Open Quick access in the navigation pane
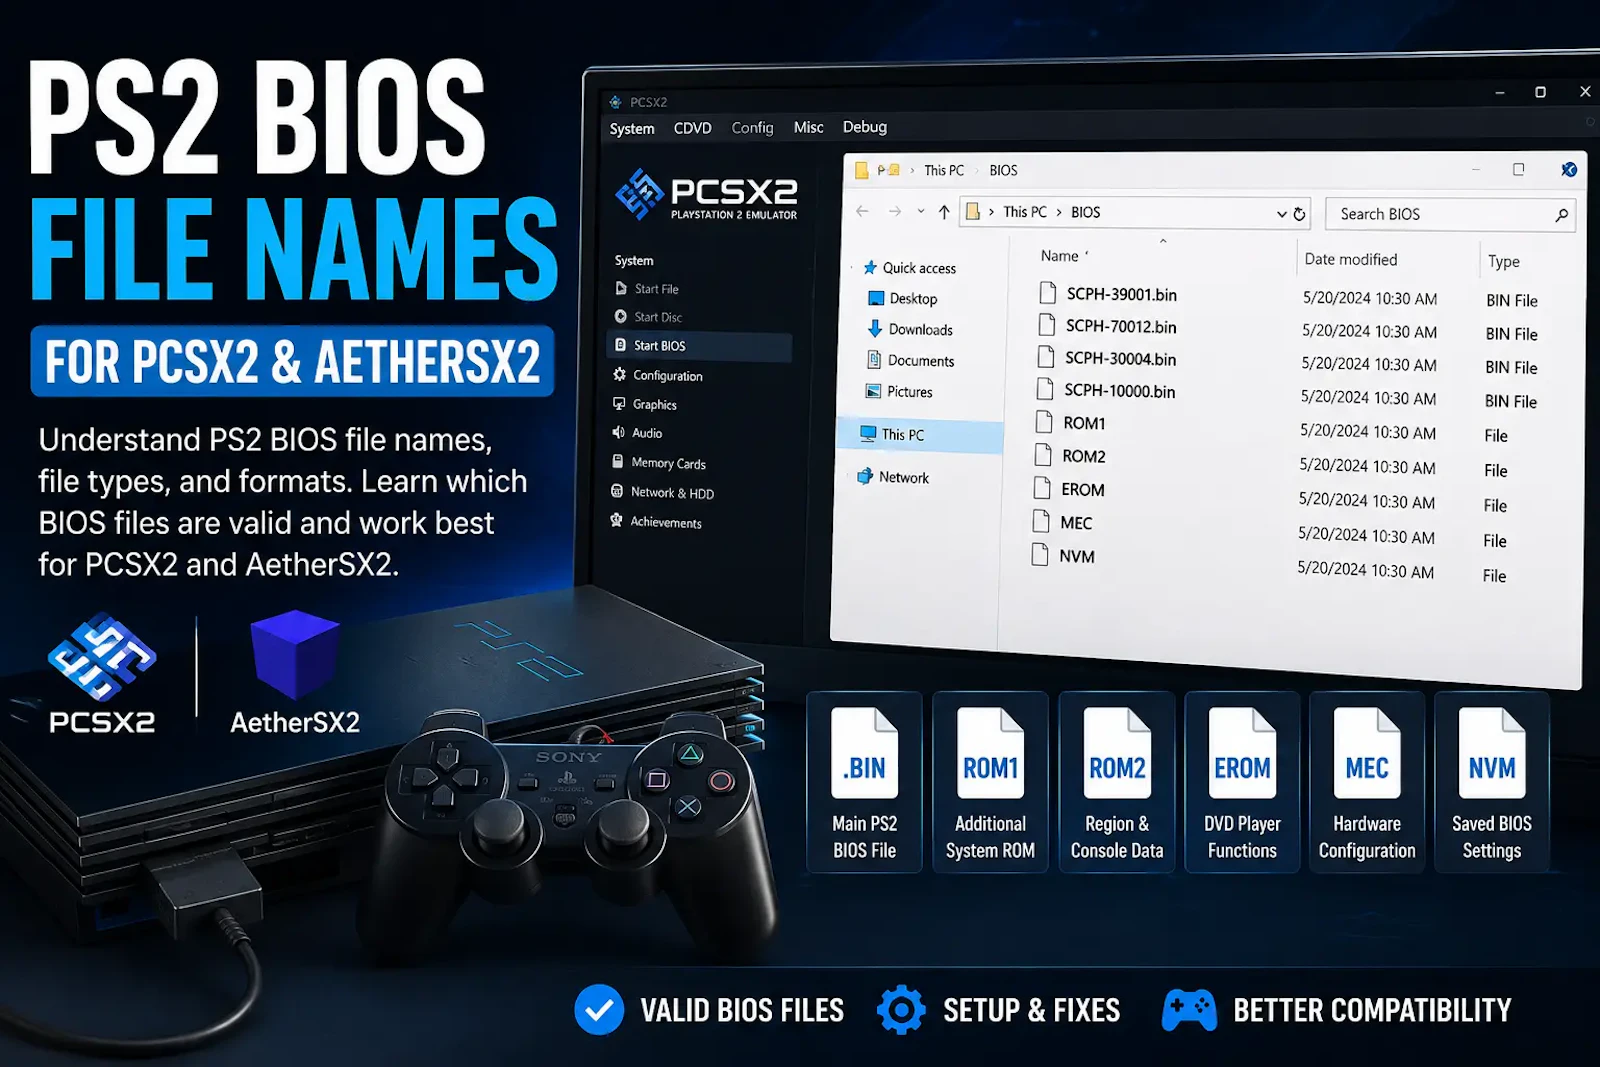Viewport: 1600px width, 1067px height. pos(909,268)
